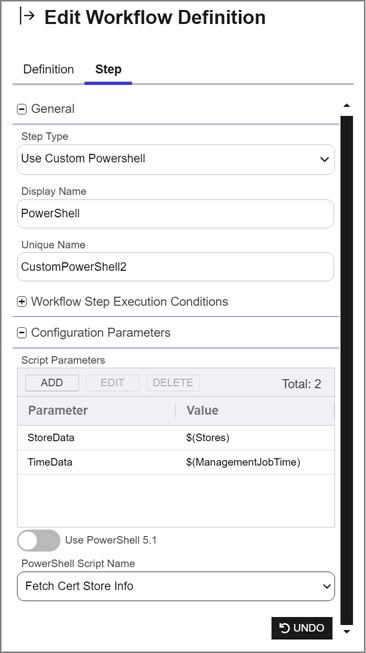Open the Step Type dropdown
Image resolution: width=366 pixels, height=653 pixels.
click(176, 159)
